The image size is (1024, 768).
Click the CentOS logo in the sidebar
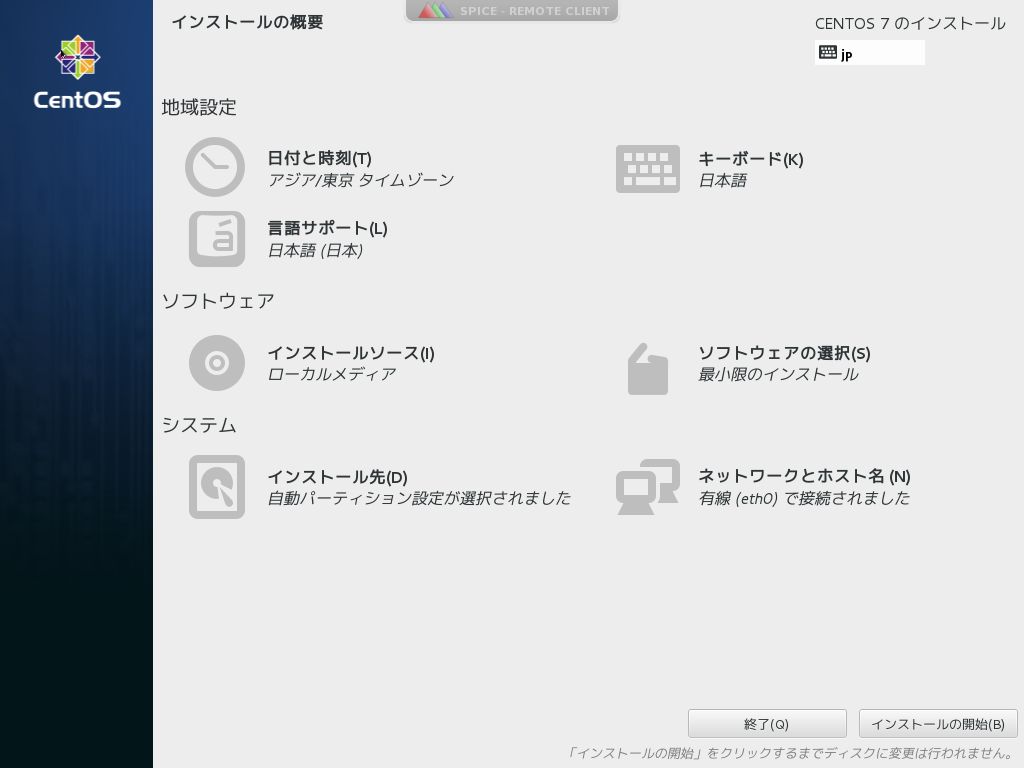[x=77, y=68]
